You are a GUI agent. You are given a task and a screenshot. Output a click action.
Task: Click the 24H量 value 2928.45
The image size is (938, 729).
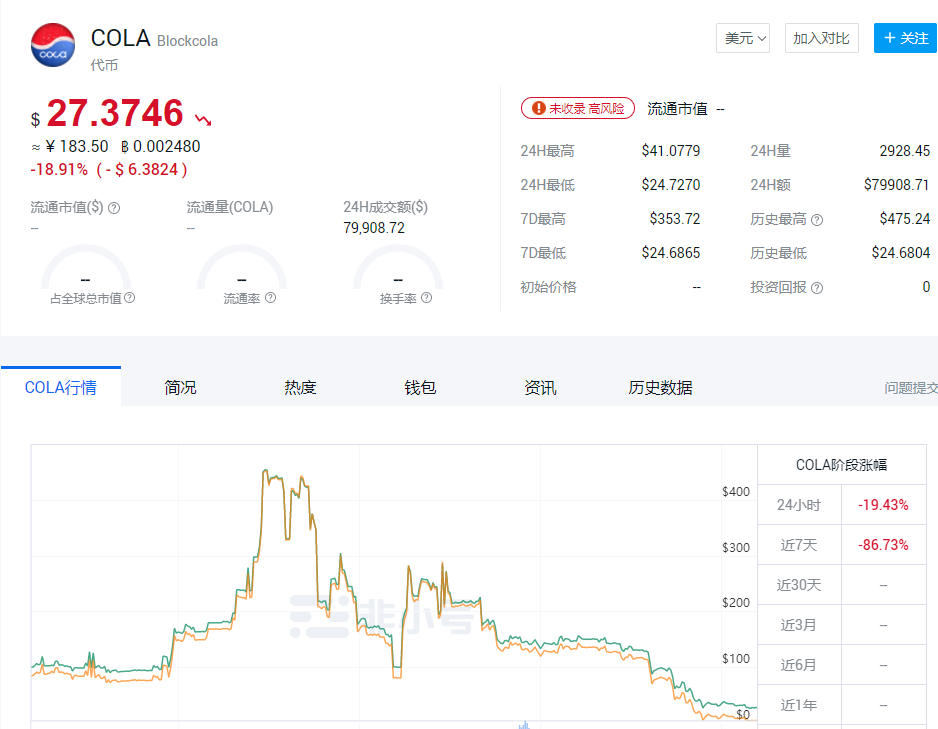point(904,151)
